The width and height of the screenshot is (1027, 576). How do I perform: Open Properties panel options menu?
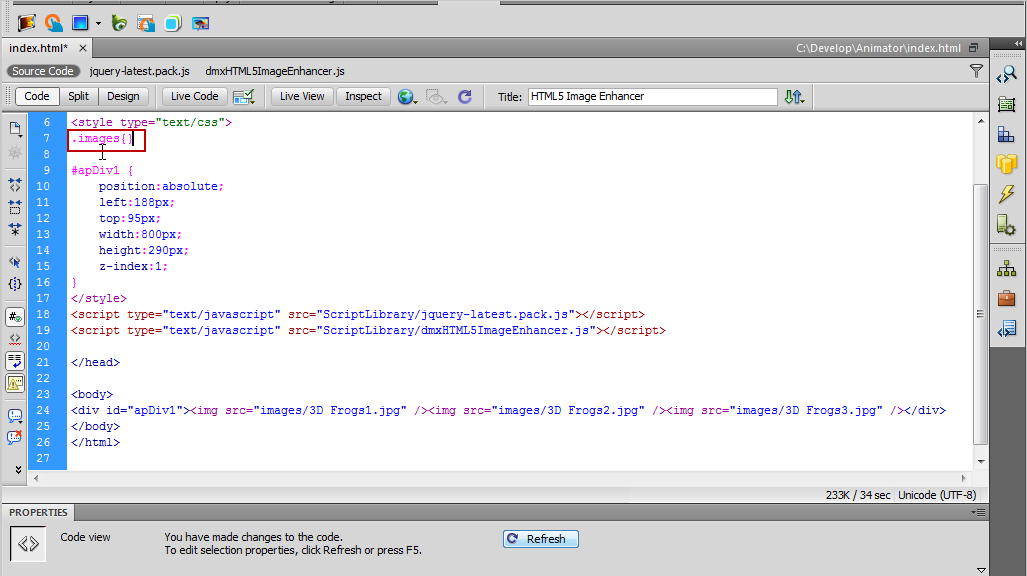pos(979,512)
